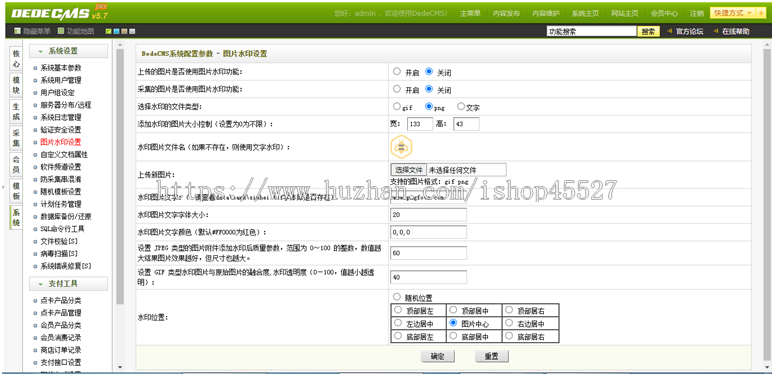The width and height of the screenshot is (774, 376).
Task: Click the 隐藏菜单 hide-menu icon
Action: pyautogui.click(x=18, y=31)
